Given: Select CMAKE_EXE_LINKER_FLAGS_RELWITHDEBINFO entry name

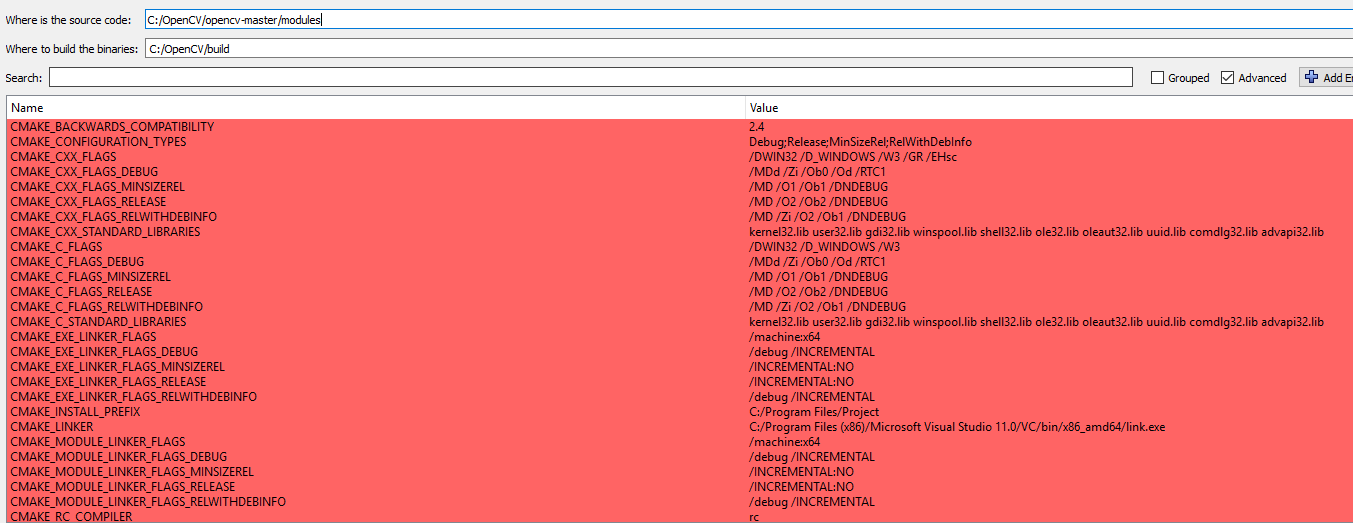Looking at the screenshot, I should click(x=133, y=397).
